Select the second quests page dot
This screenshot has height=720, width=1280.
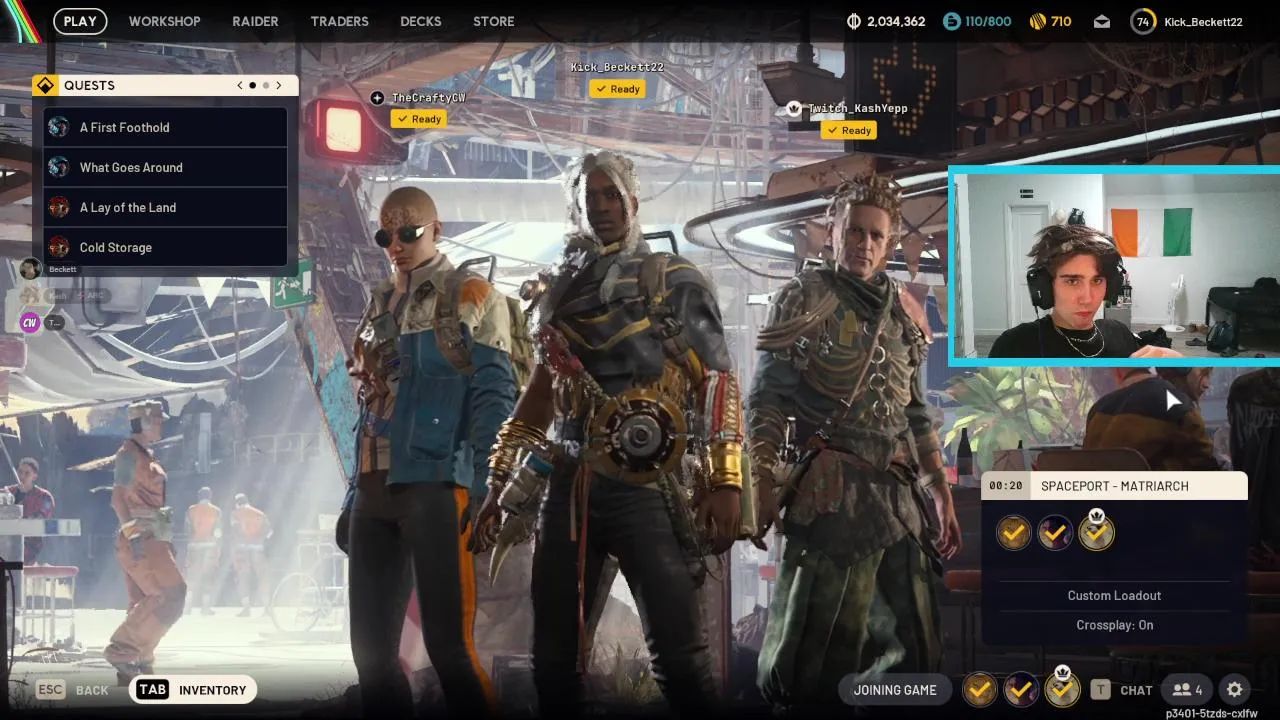(265, 85)
